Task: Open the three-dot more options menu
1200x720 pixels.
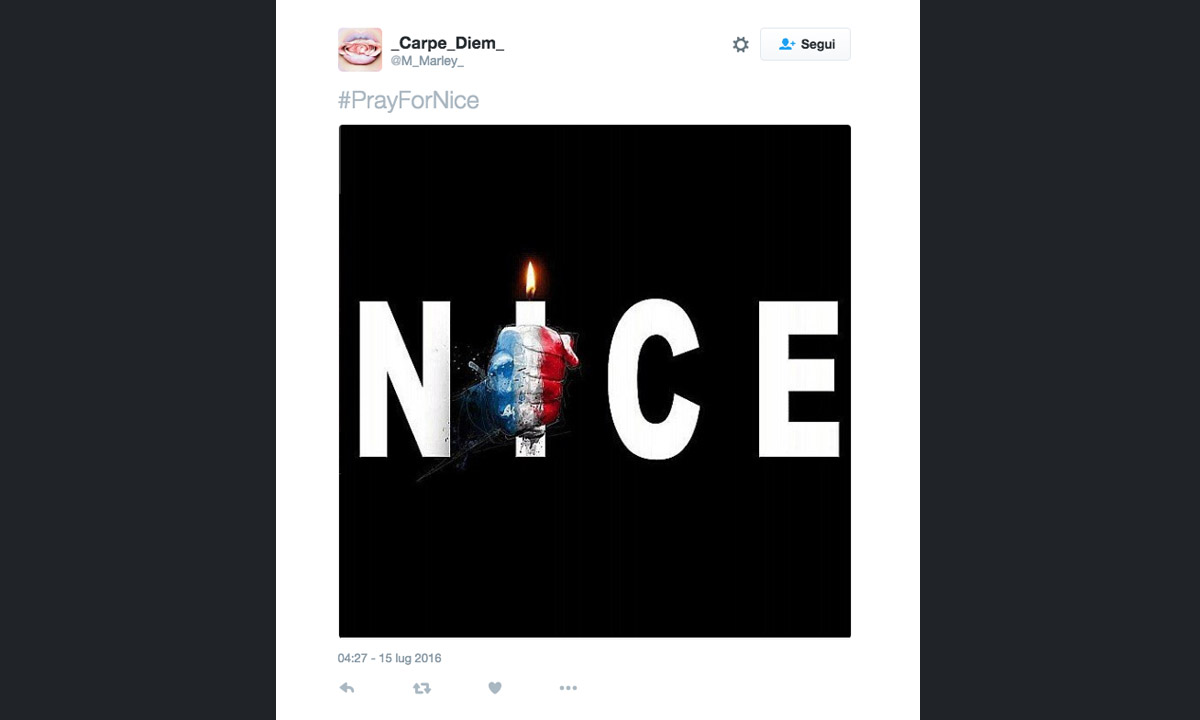Action: [x=568, y=688]
